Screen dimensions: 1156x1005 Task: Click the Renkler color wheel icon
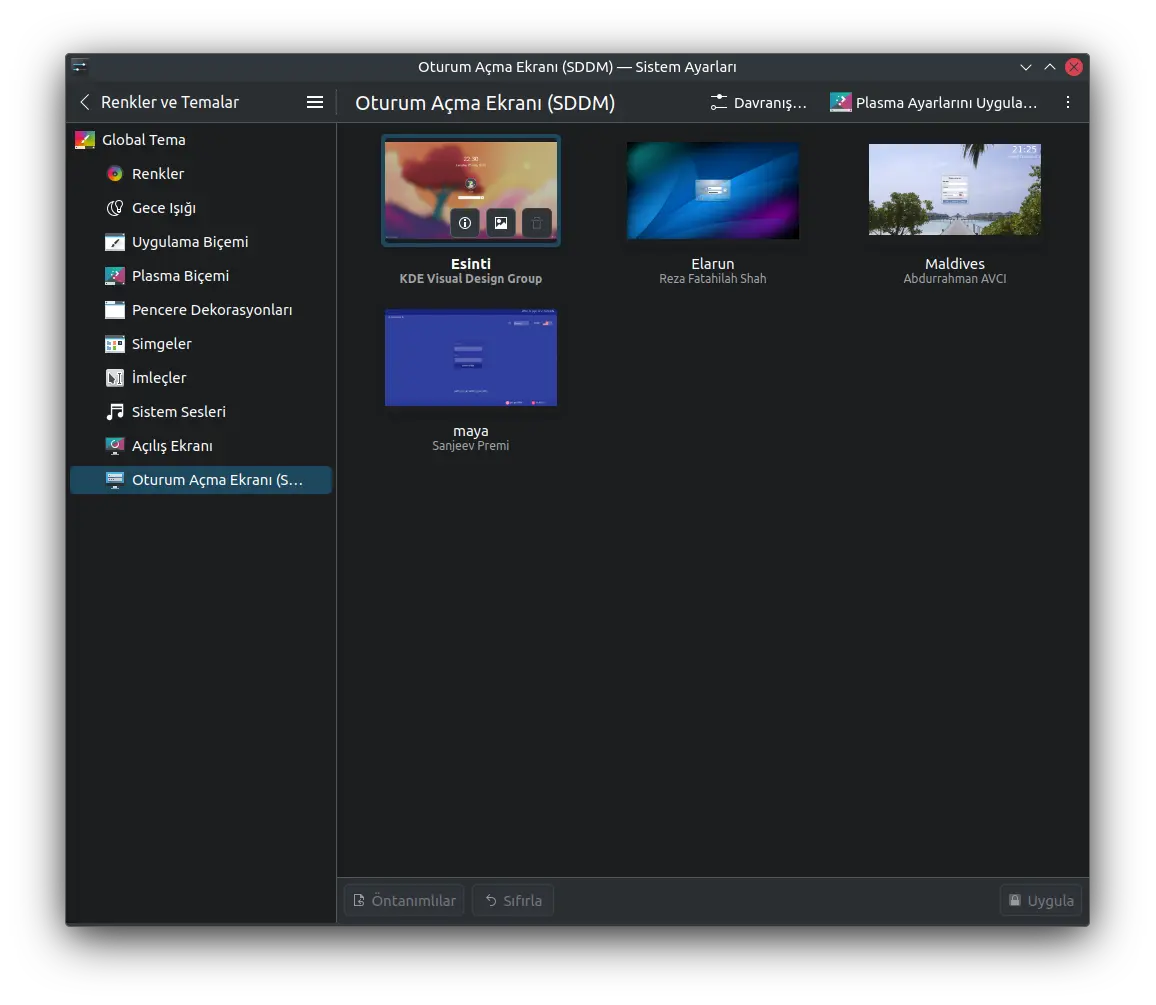tap(114, 174)
